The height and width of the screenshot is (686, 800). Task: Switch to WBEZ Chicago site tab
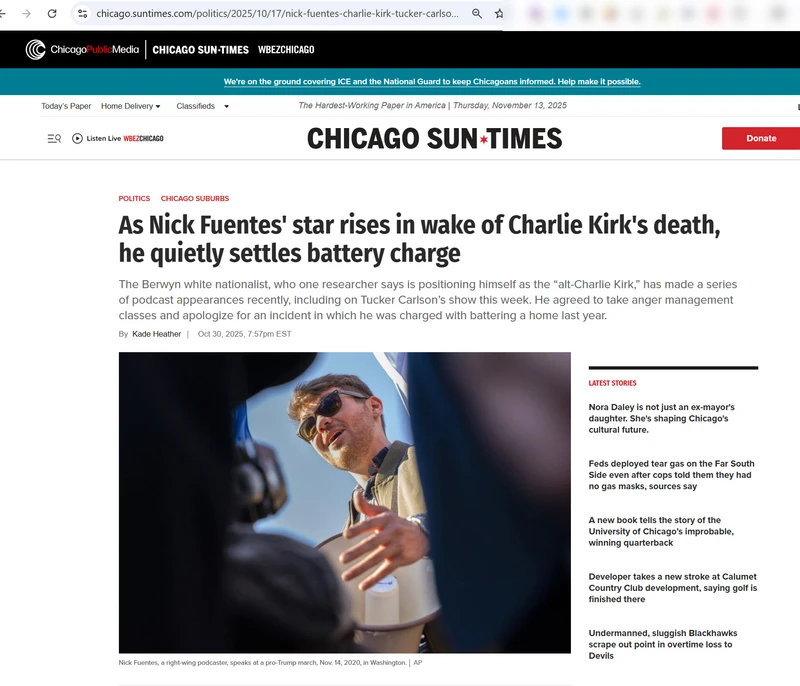point(286,49)
